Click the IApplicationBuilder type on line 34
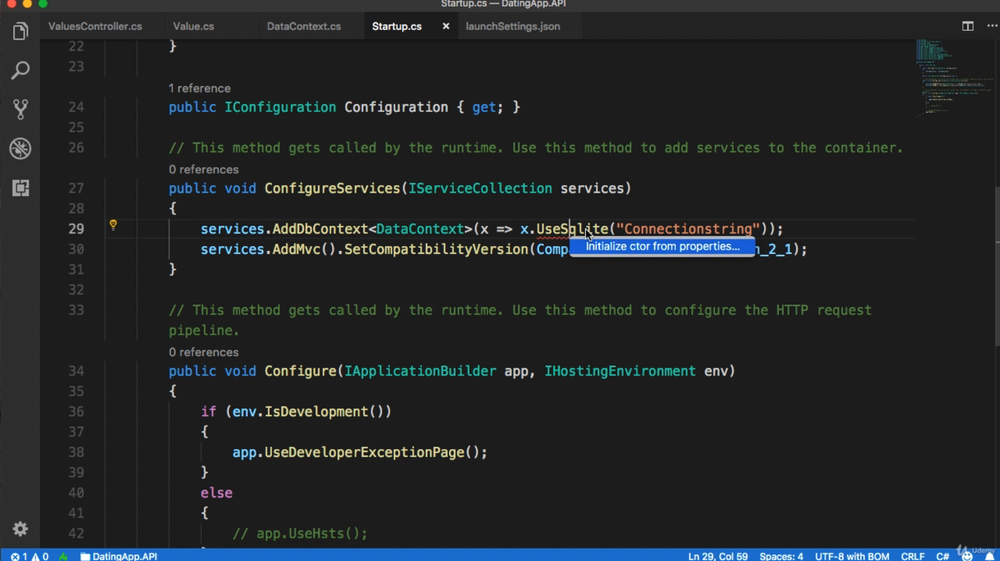 pyautogui.click(x=420, y=370)
